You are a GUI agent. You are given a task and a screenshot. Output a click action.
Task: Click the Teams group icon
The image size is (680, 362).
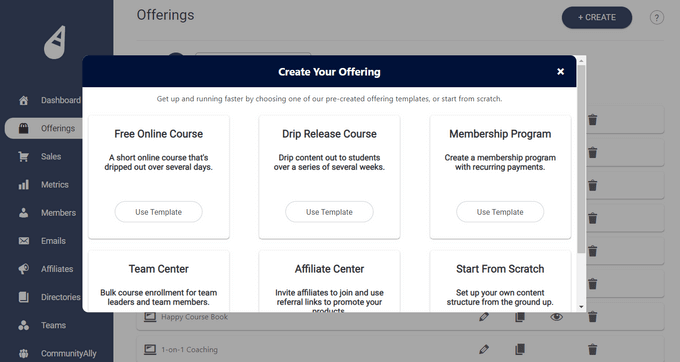(23, 325)
